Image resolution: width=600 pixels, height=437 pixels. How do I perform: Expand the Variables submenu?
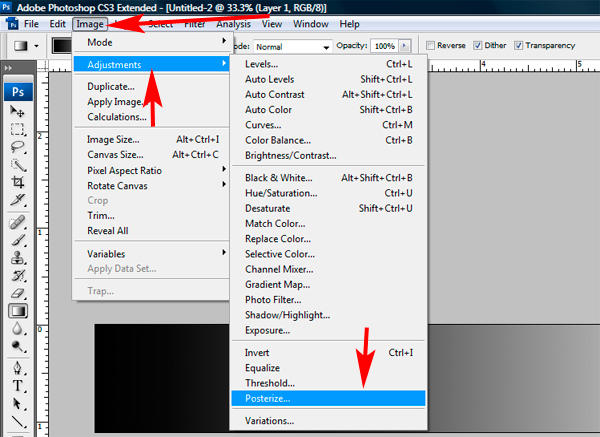152,254
